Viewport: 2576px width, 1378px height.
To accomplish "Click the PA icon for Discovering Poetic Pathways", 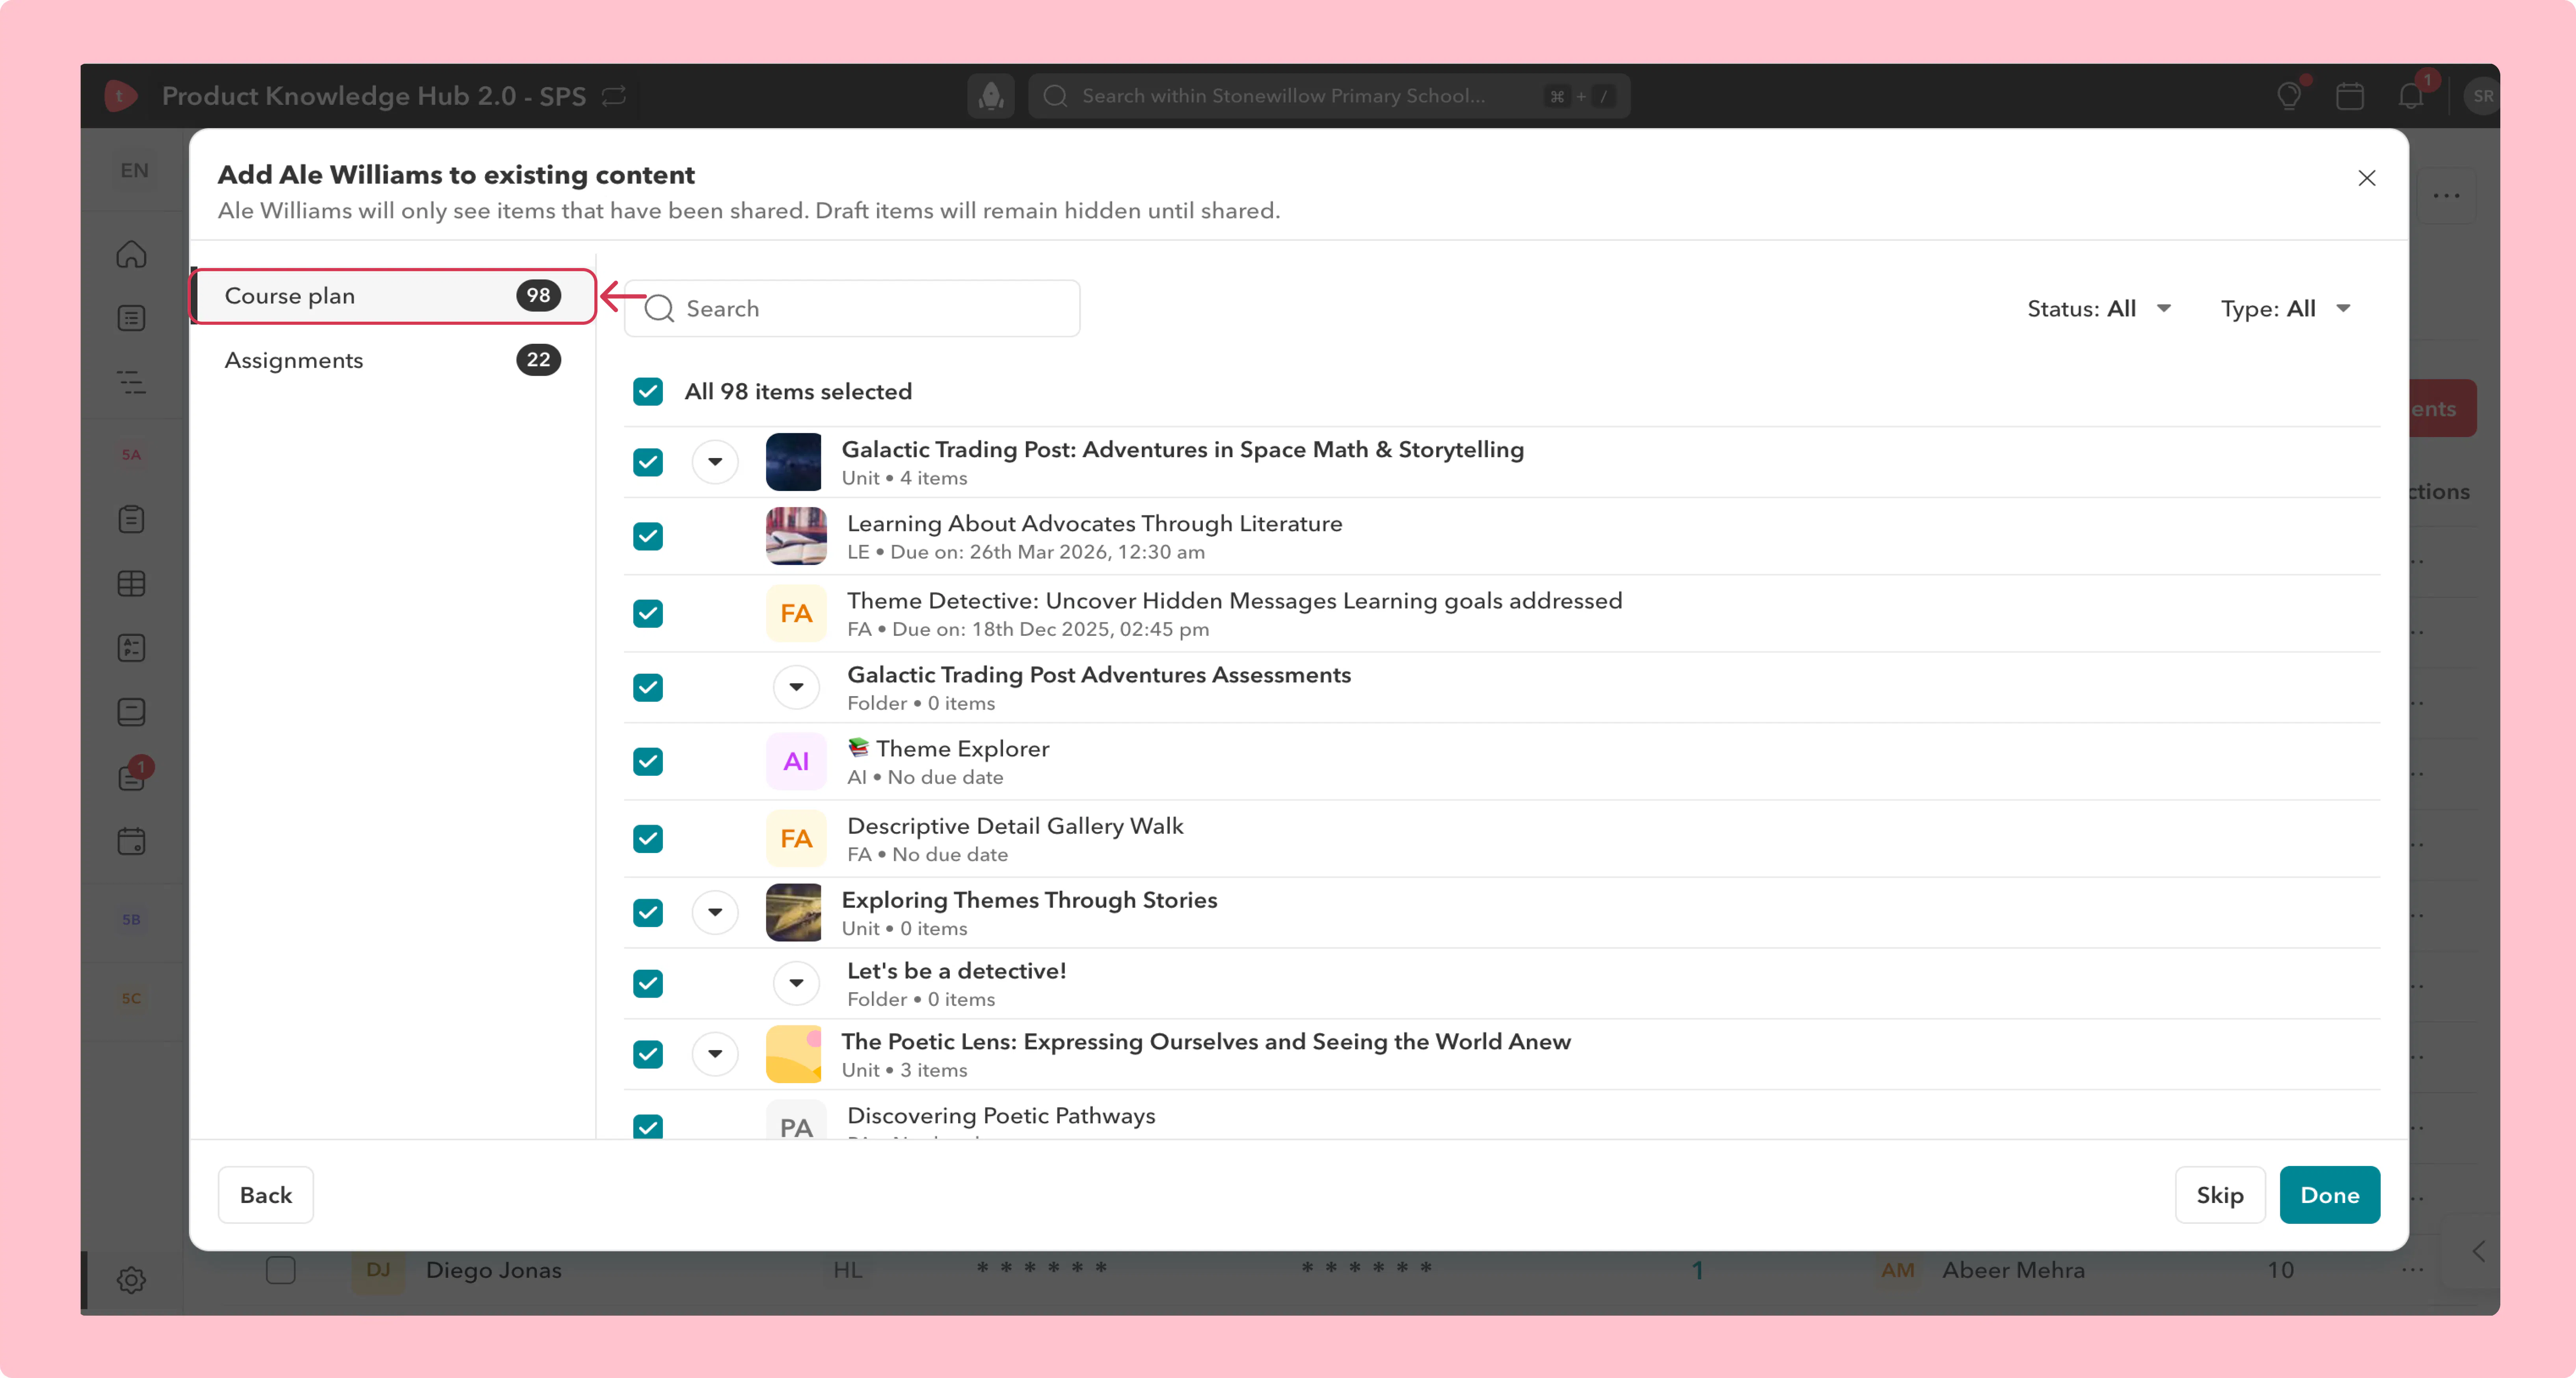I will [796, 1120].
